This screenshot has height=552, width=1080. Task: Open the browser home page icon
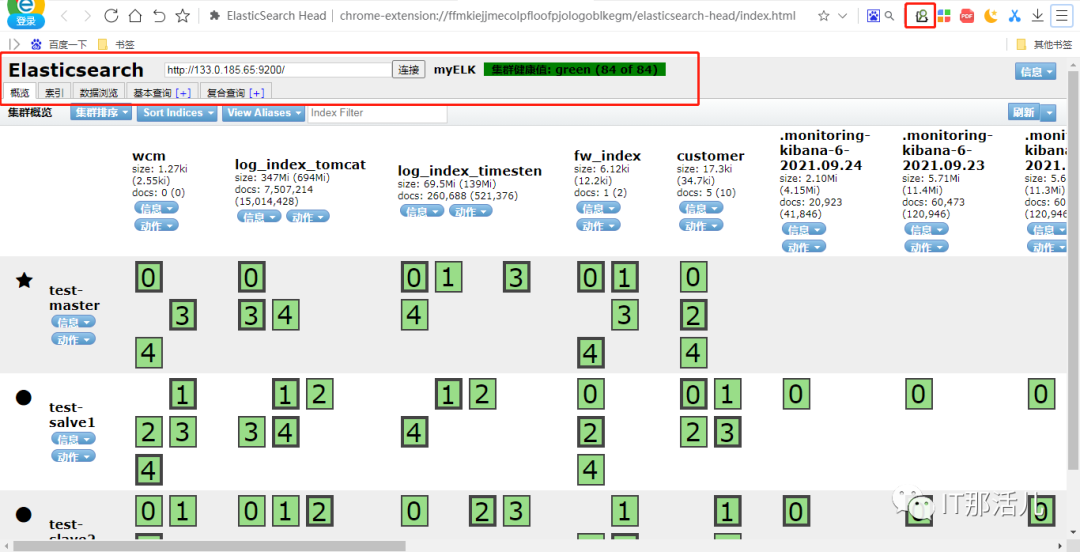(135, 15)
